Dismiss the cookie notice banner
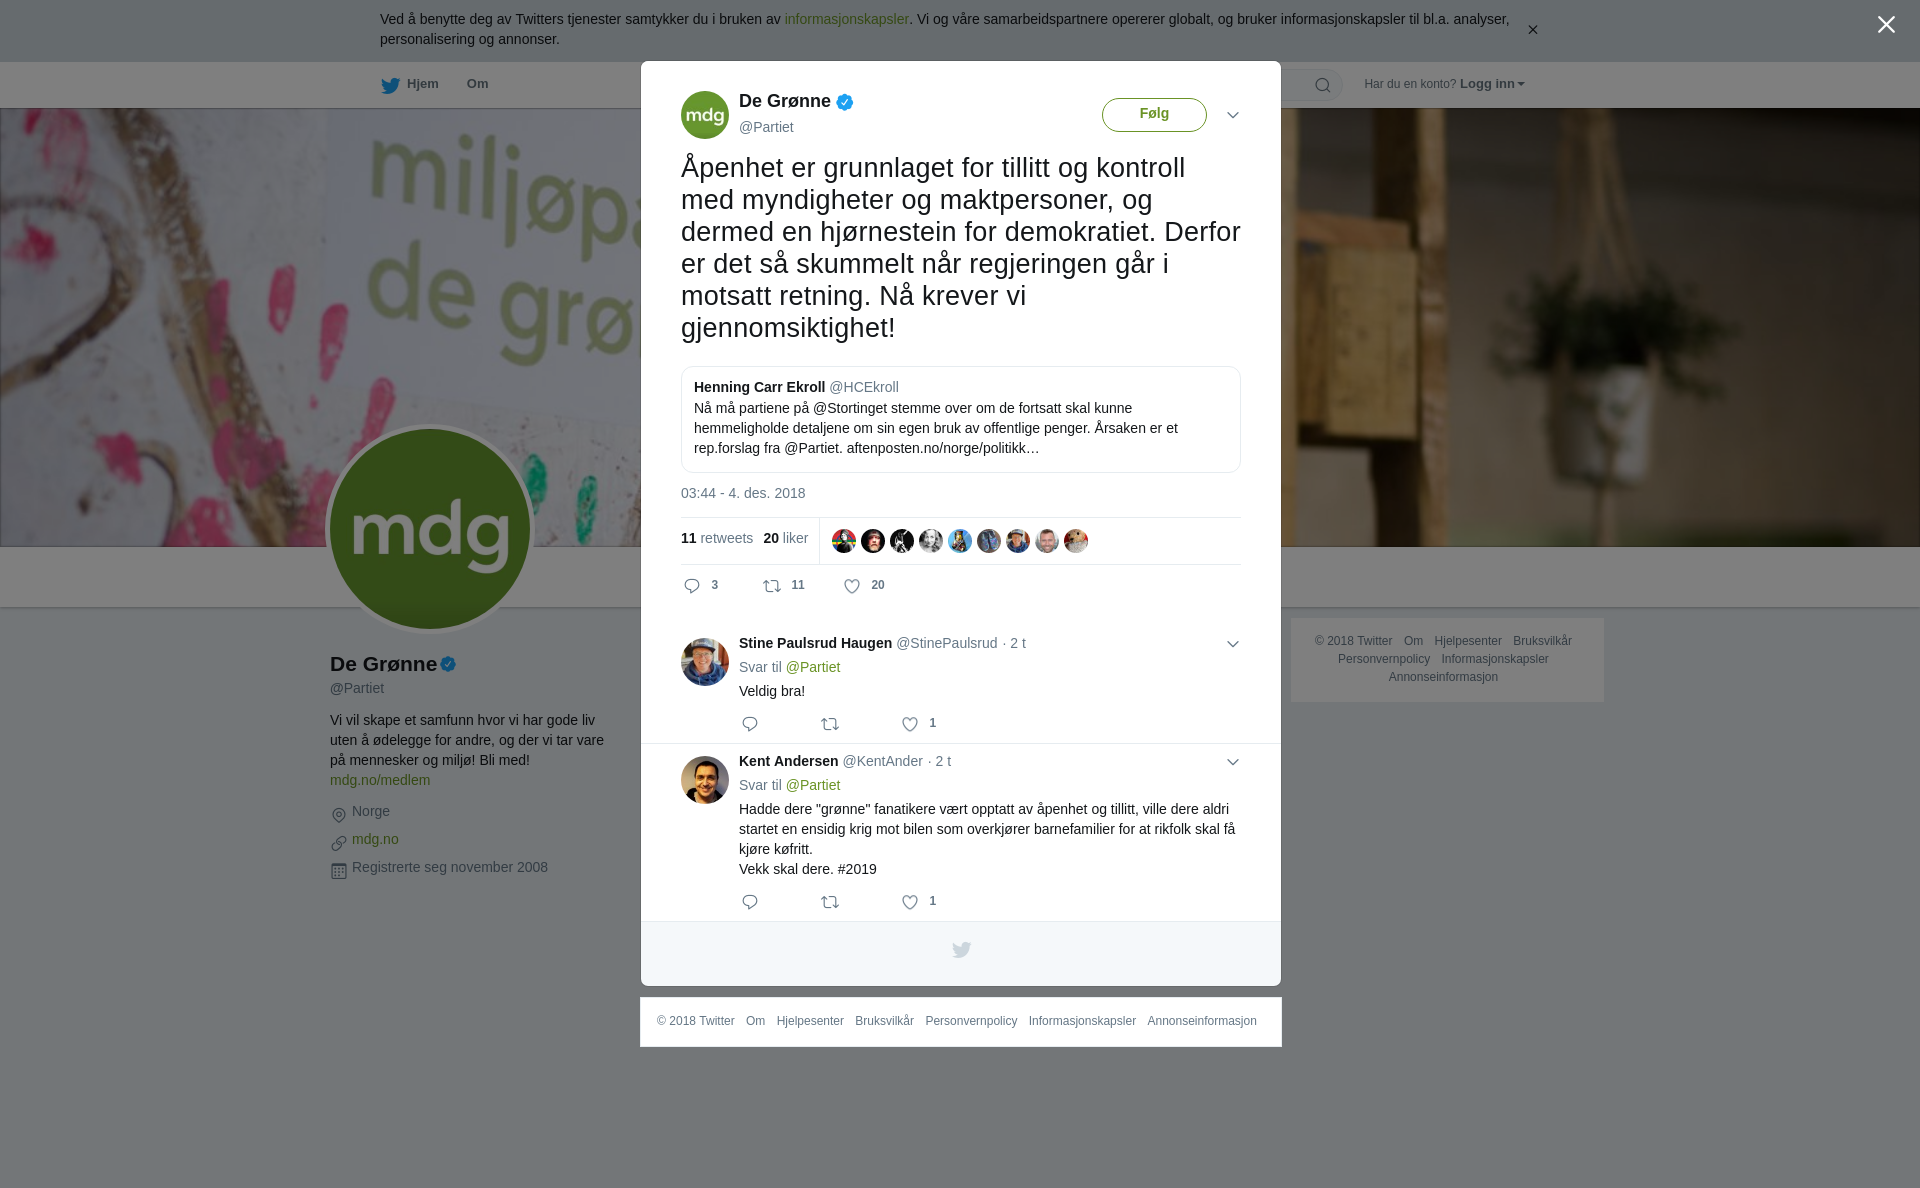1920x1188 pixels. pyautogui.click(x=1532, y=30)
